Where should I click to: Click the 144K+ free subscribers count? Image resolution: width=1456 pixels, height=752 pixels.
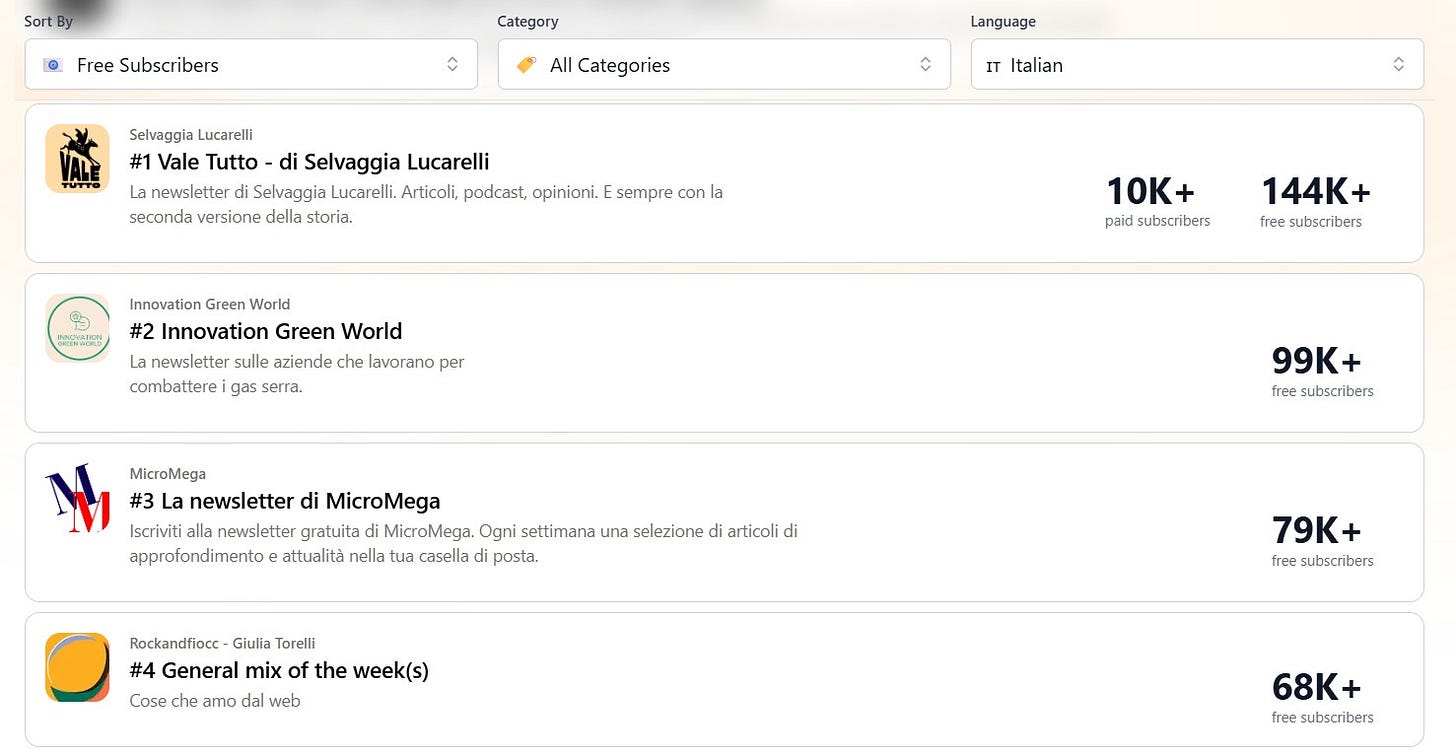[1314, 200]
